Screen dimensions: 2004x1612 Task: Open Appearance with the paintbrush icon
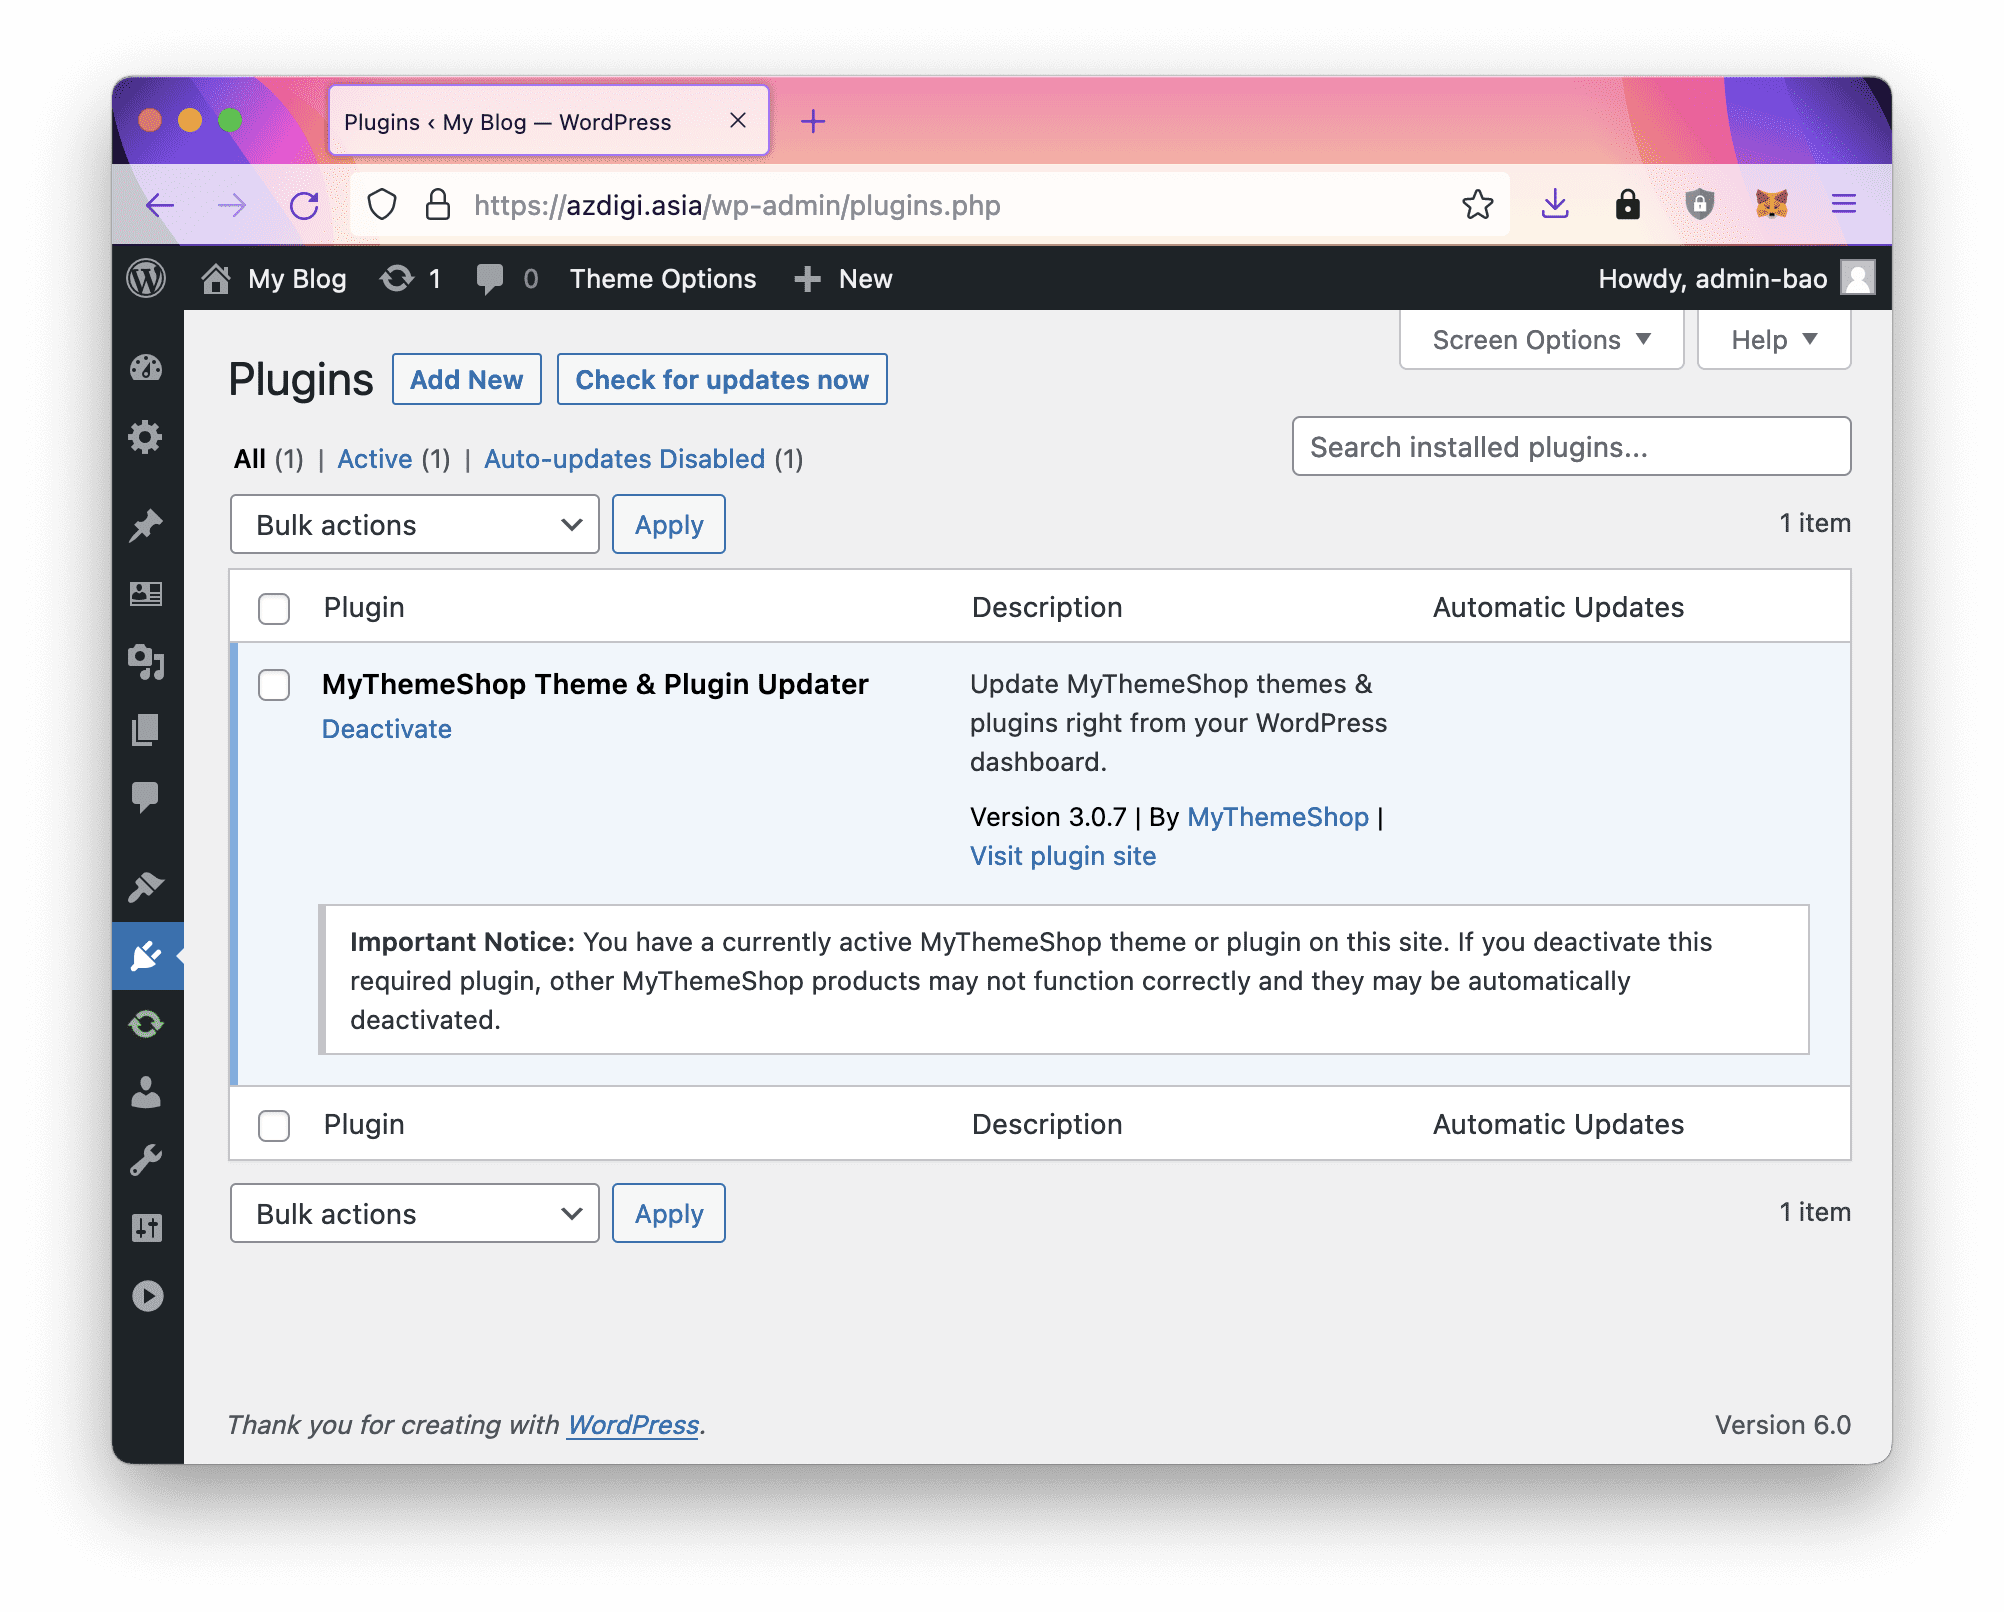click(x=148, y=886)
